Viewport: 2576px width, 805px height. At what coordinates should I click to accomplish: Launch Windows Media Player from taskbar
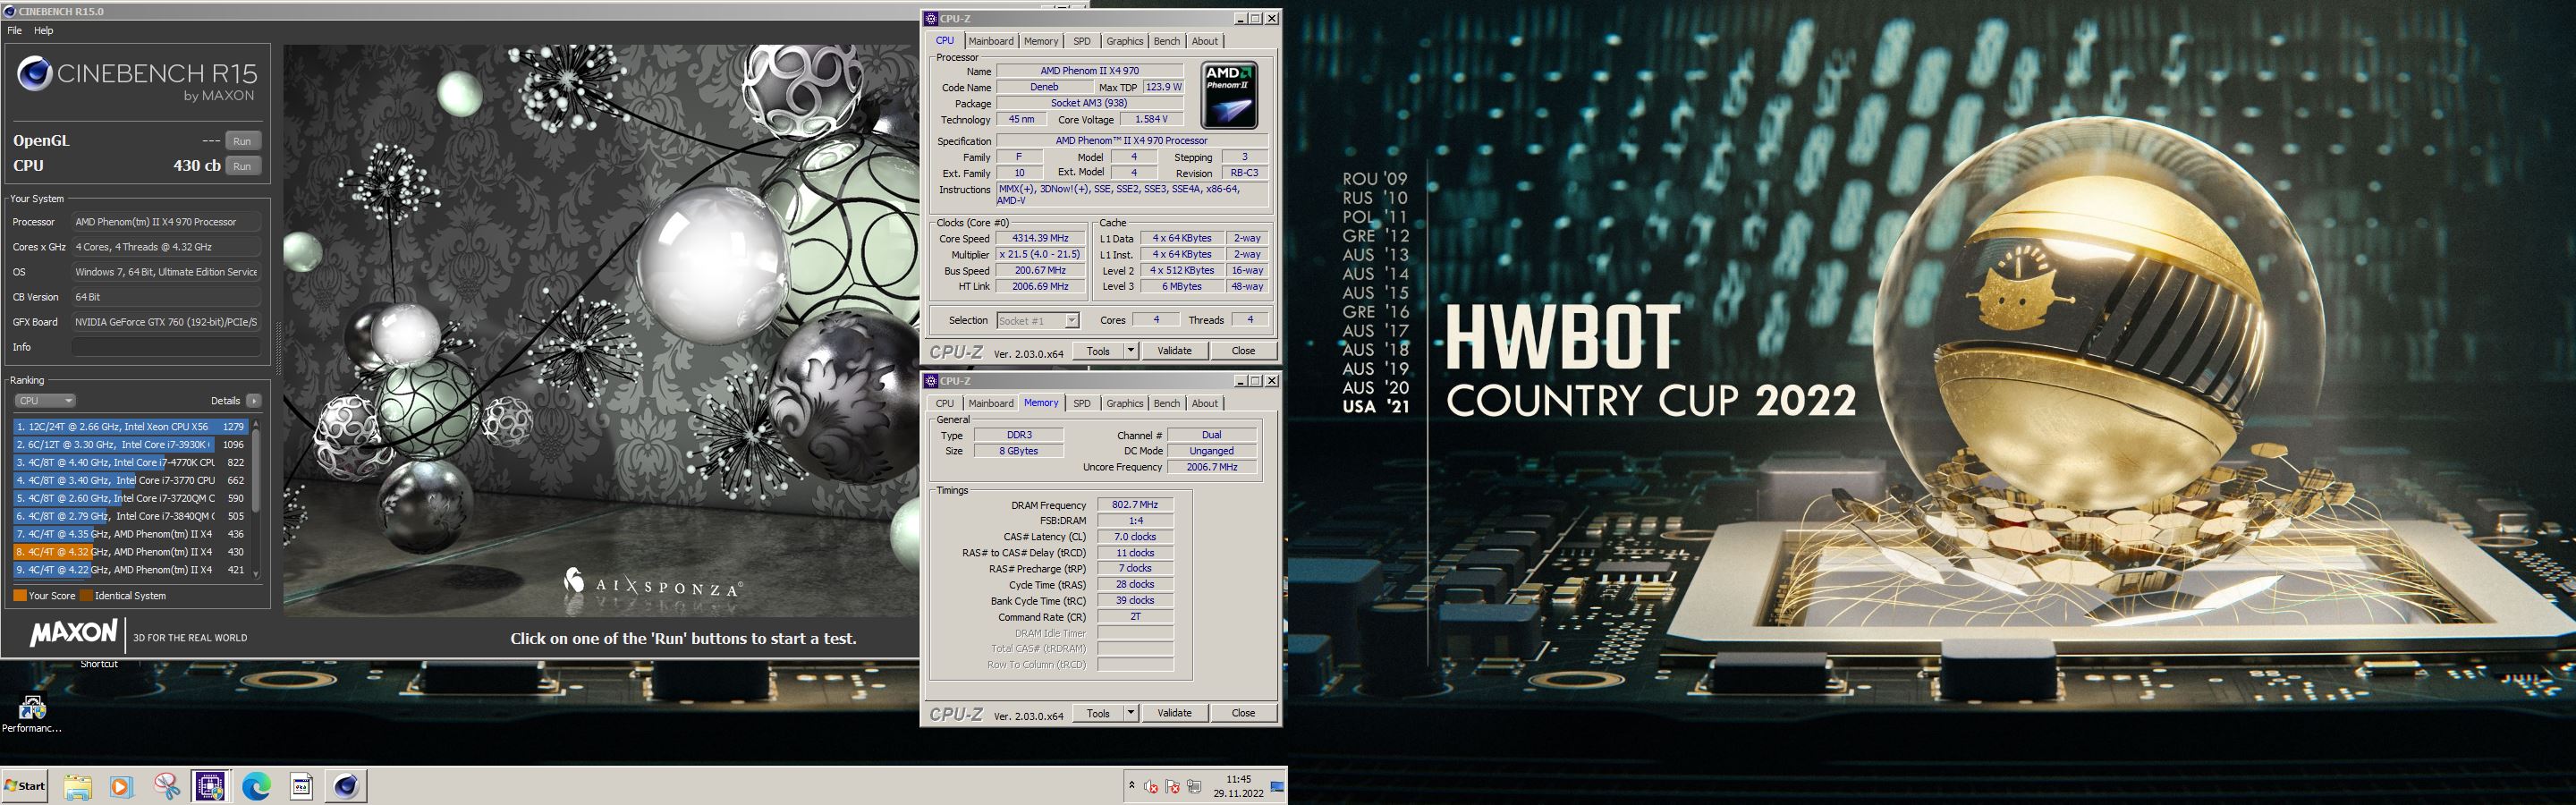coord(121,787)
